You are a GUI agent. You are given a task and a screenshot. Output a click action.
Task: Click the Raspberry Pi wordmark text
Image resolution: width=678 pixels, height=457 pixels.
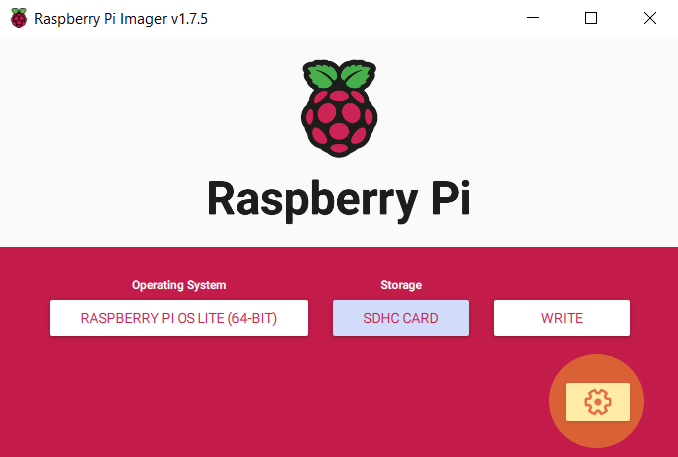(x=339, y=200)
